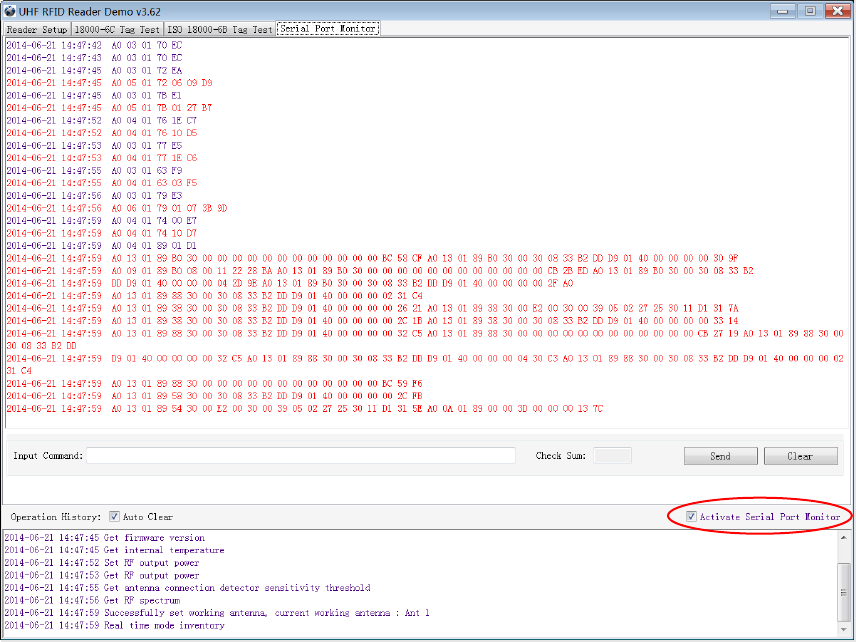The image size is (856, 642).
Task: Click the Input Command text field
Action: (301, 455)
